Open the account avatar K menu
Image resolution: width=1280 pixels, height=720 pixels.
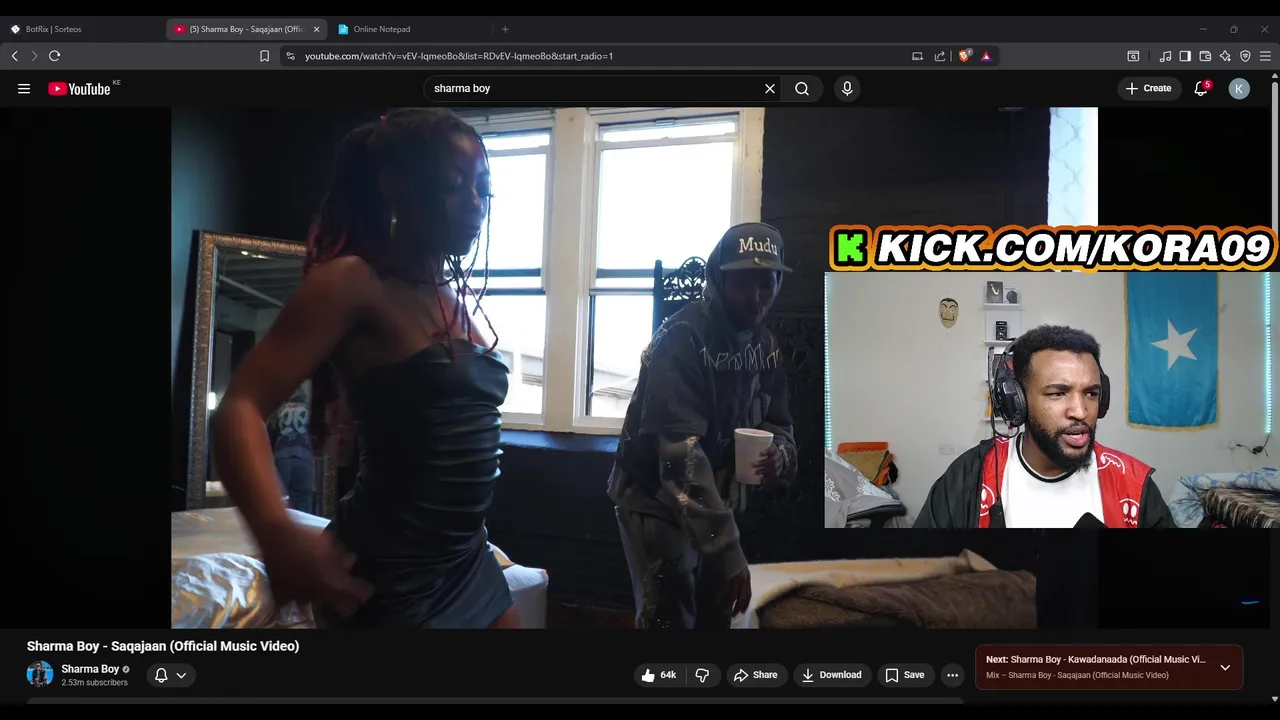click(x=1239, y=89)
